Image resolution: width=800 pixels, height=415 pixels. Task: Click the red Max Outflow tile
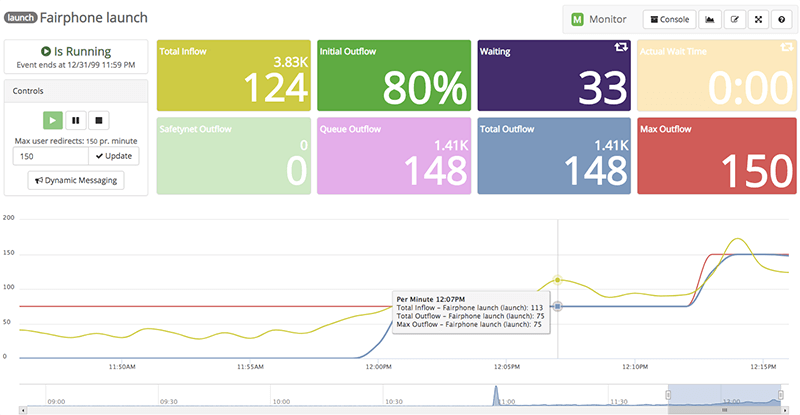(714, 157)
